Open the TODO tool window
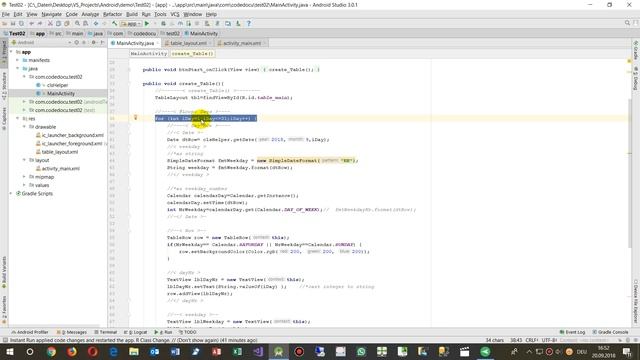 point(187,332)
